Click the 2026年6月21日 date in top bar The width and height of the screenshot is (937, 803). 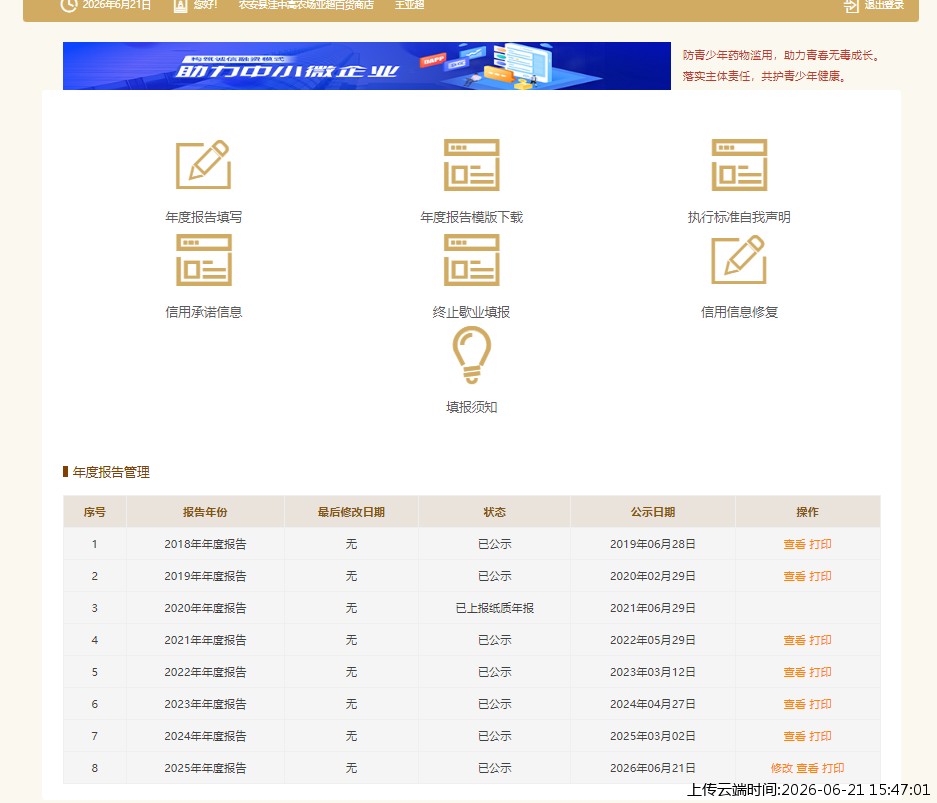[117, 5]
